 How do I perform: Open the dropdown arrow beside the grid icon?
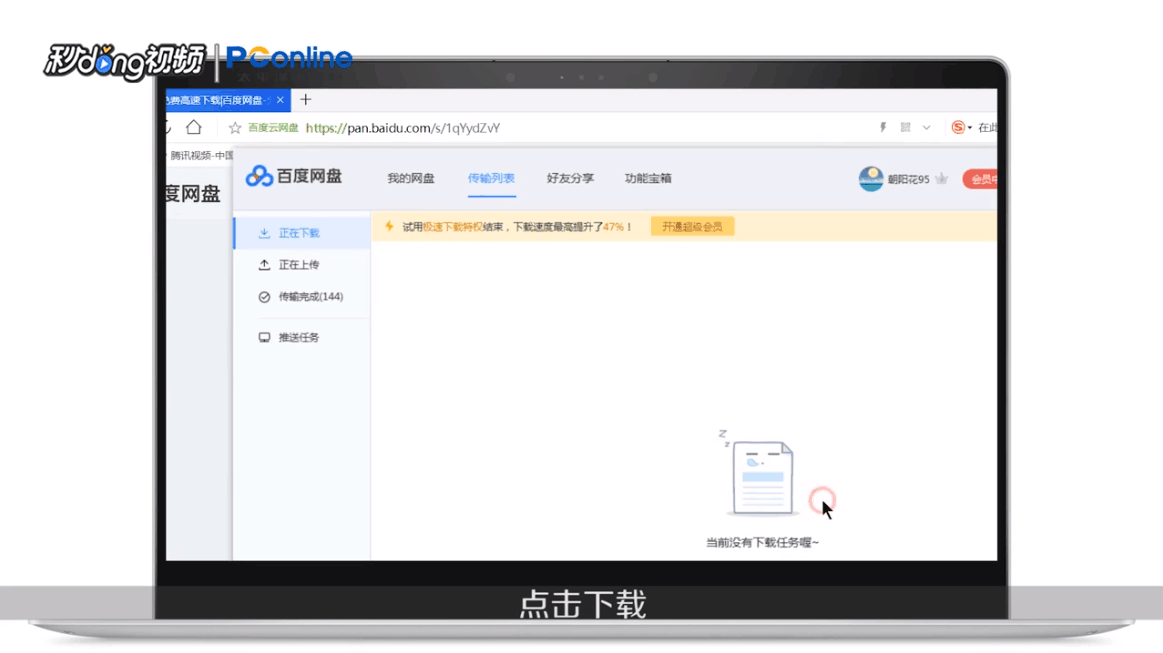pyautogui.click(x=926, y=127)
